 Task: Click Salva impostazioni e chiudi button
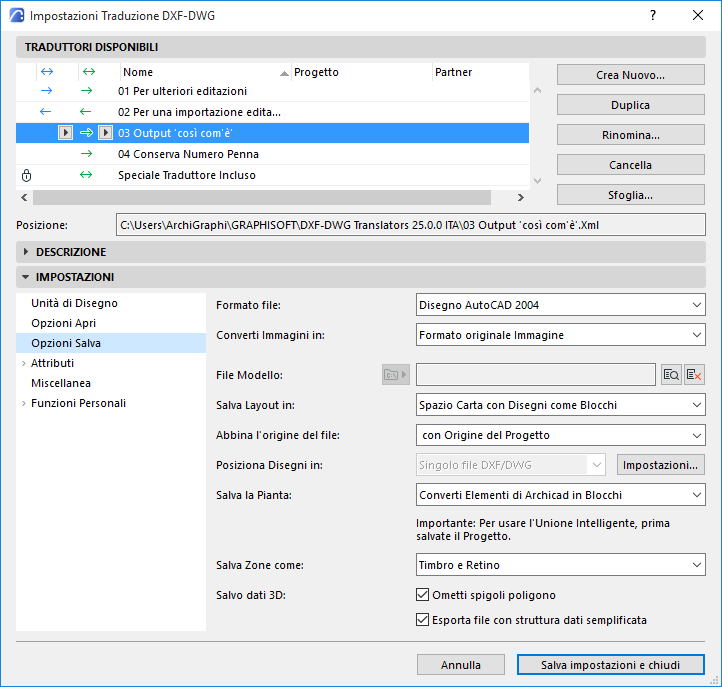[x=611, y=665]
